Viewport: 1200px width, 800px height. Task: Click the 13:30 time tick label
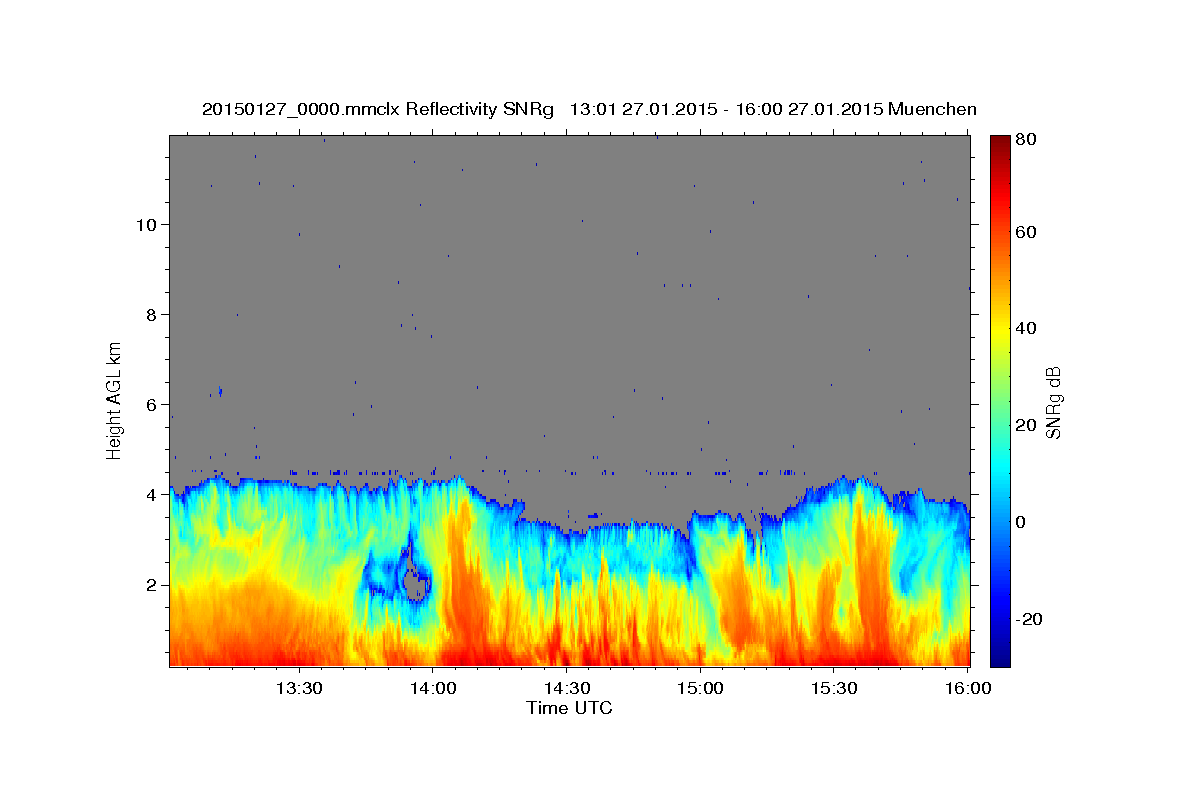pos(299,688)
